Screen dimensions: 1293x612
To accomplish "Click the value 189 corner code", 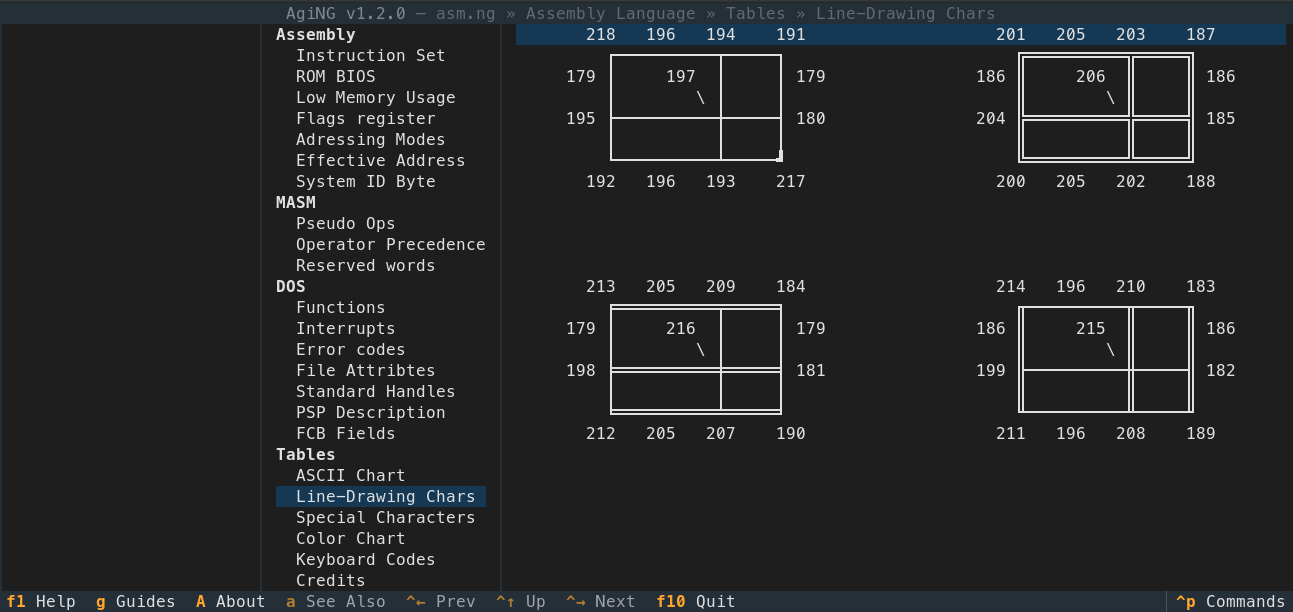I will 1201,434.
